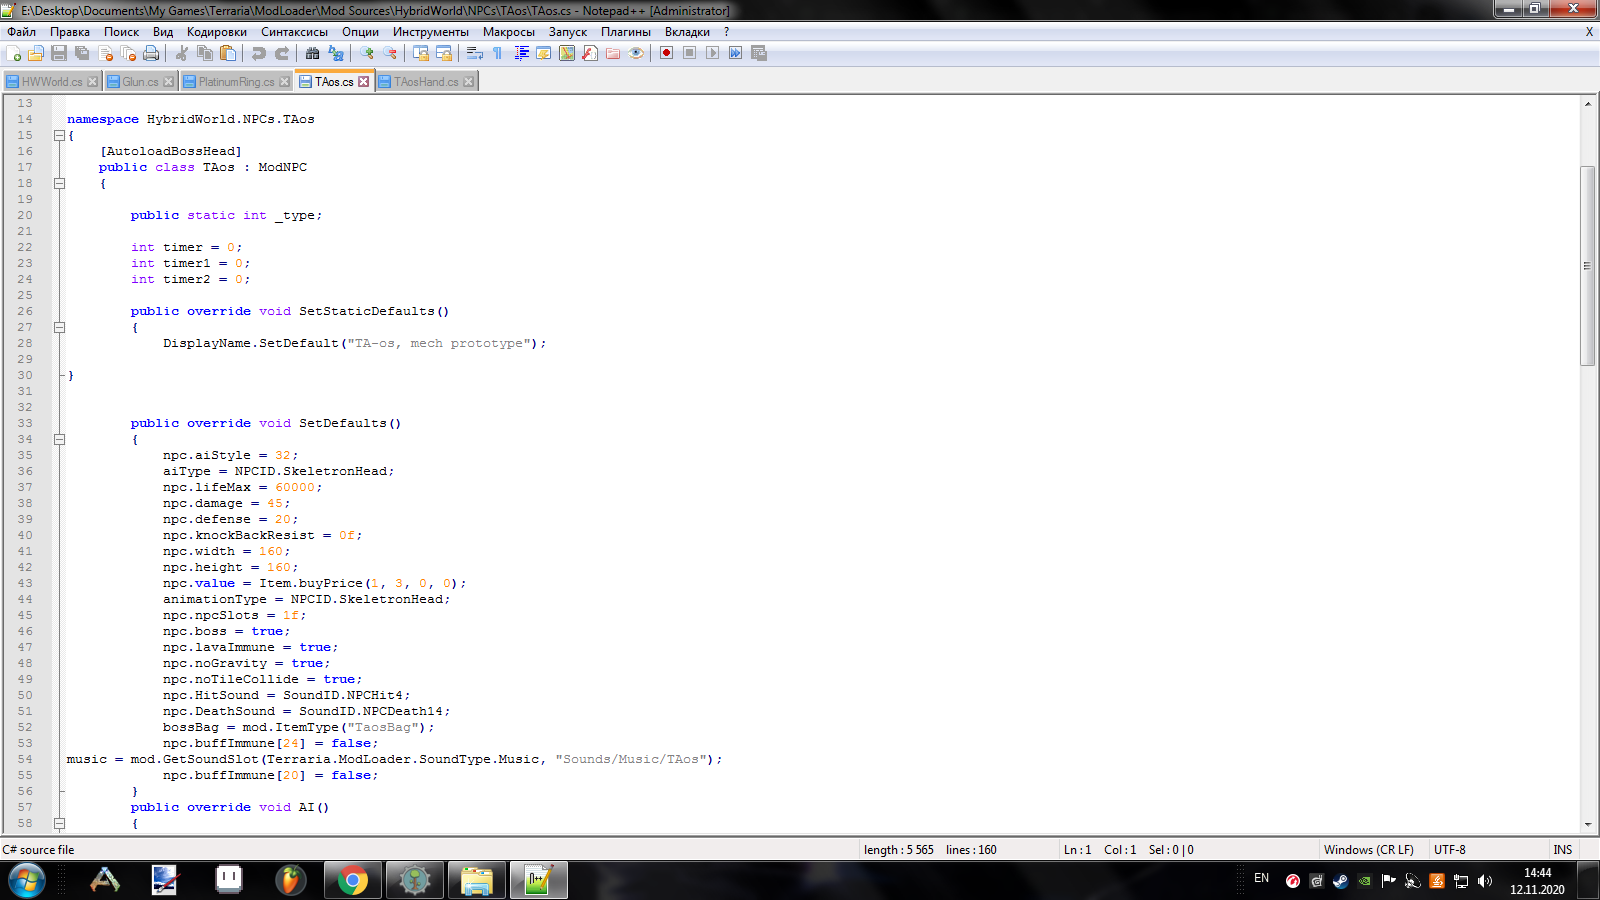
Task: Click the Cut scissors icon
Action: point(182,53)
